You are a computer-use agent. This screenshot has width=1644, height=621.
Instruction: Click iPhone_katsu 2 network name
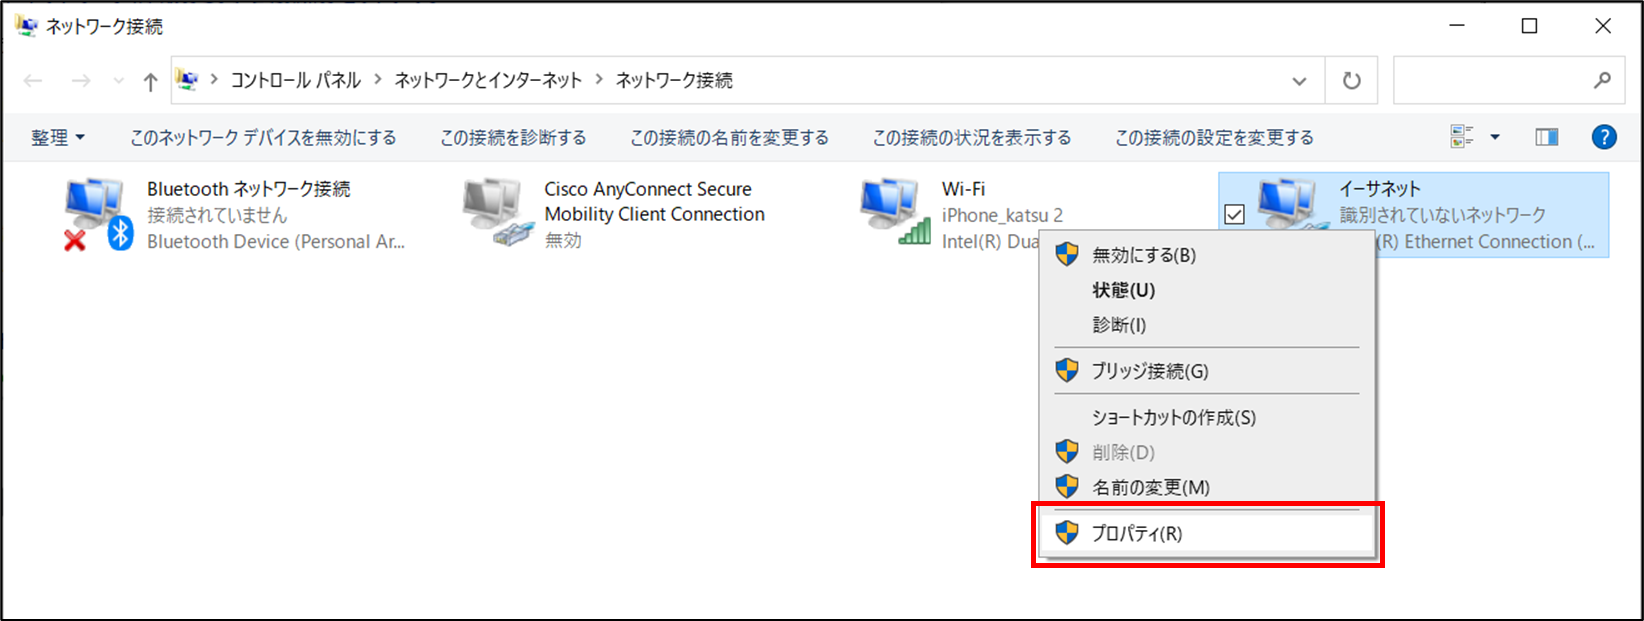(x=1002, y=215)
